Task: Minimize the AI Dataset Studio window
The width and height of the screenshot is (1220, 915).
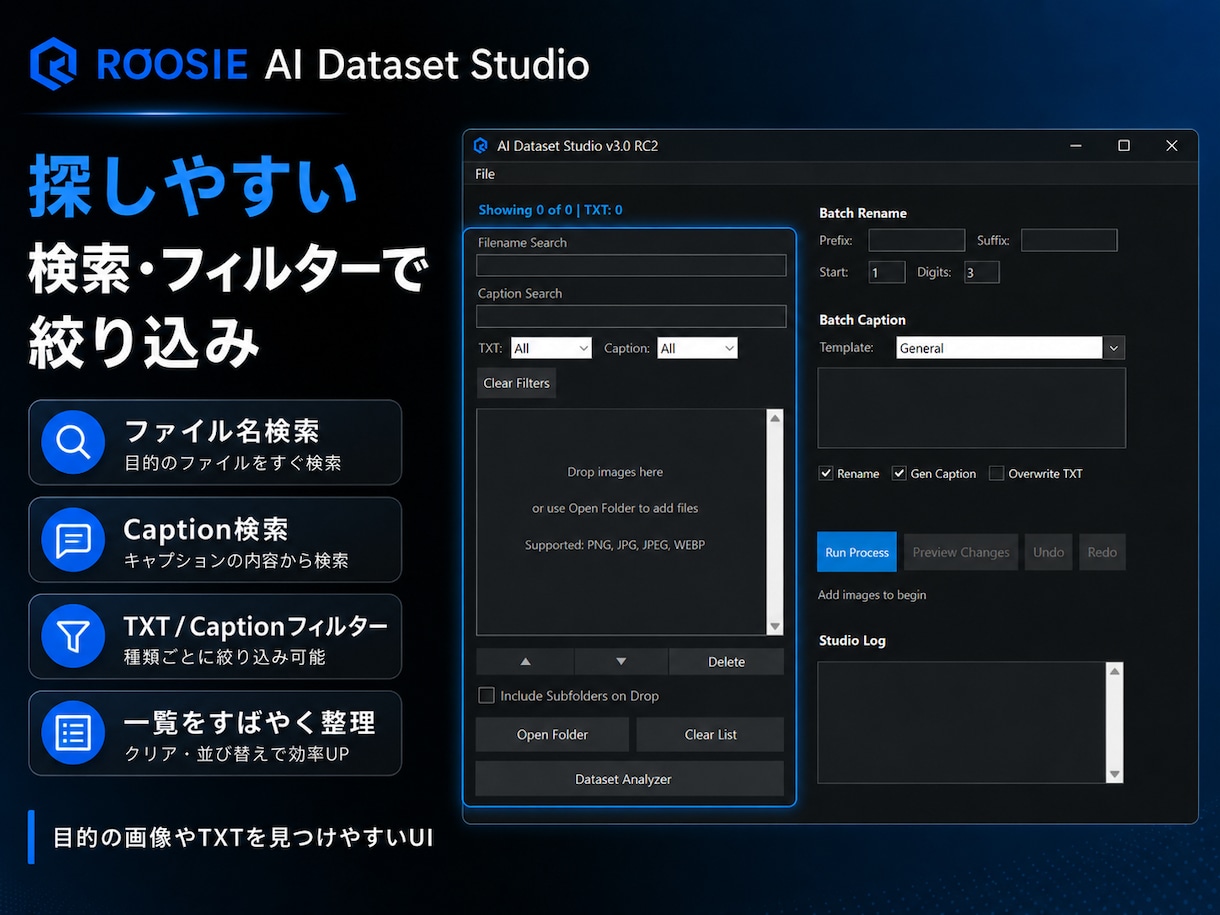Action: pyautogui.click(x=1076, y=146)
